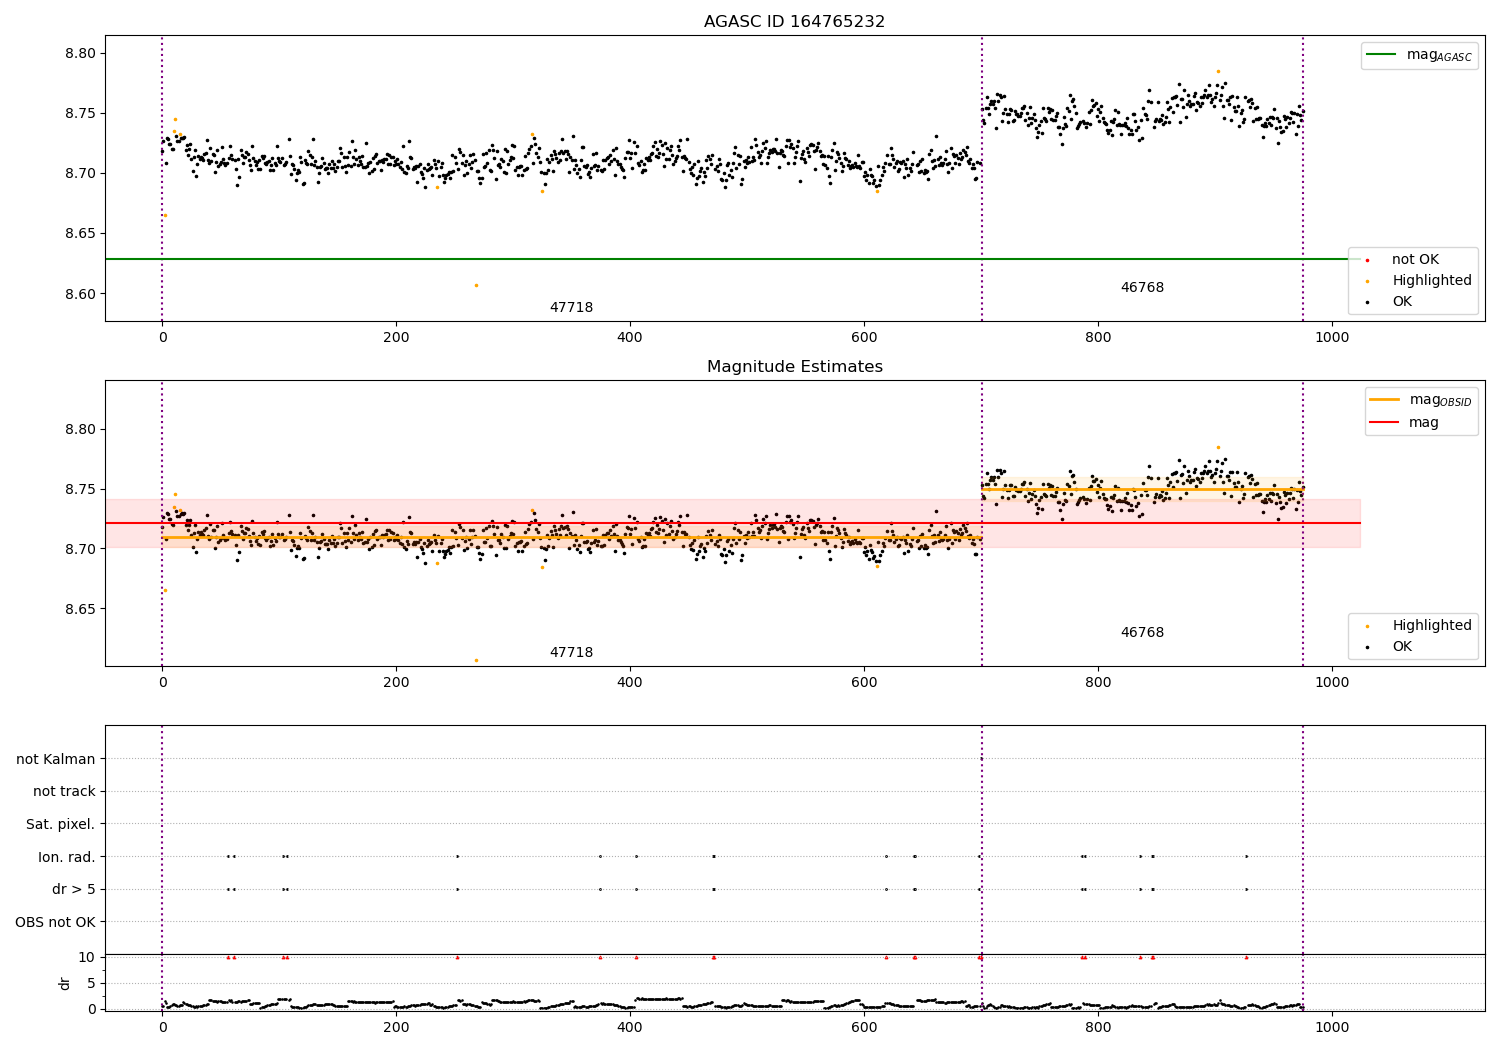The width and height of the screenshot is (1500, 1050).
Task: Click the 10 tick on the dr axis
Action: [x=87, y=958]
